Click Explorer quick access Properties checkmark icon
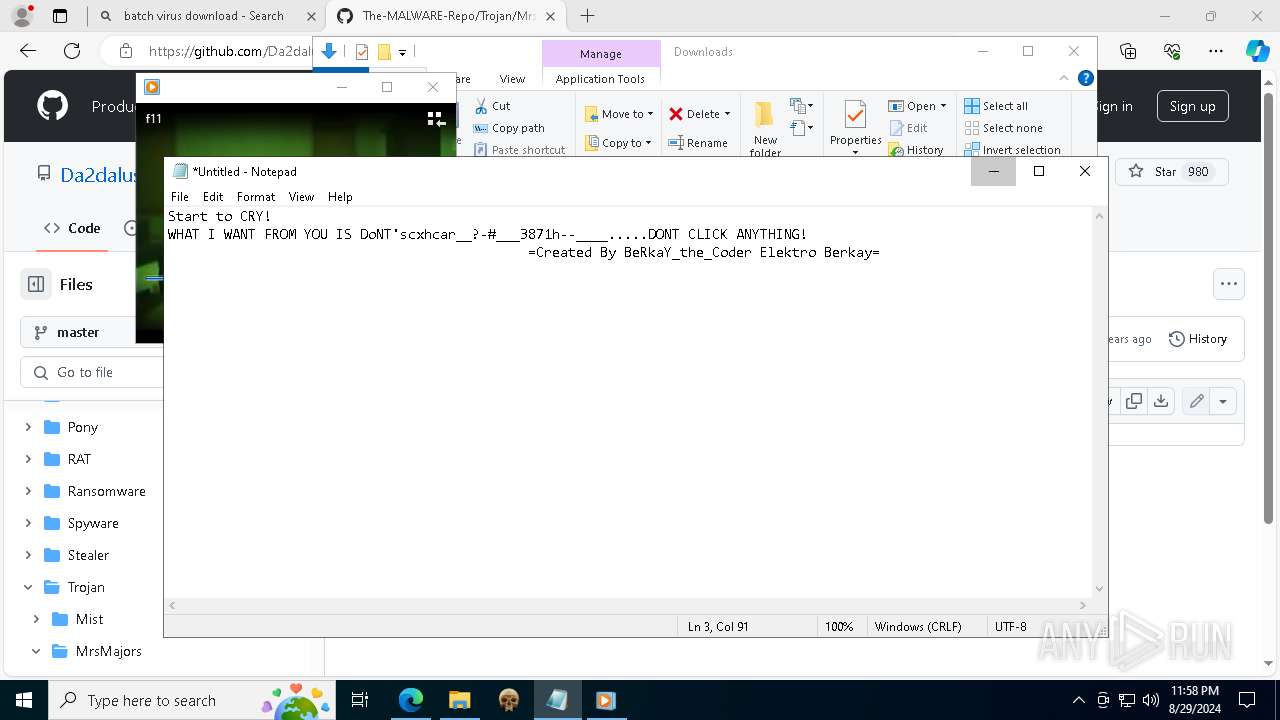Screen dimensions: 1280x720 (x=362, y=52)
